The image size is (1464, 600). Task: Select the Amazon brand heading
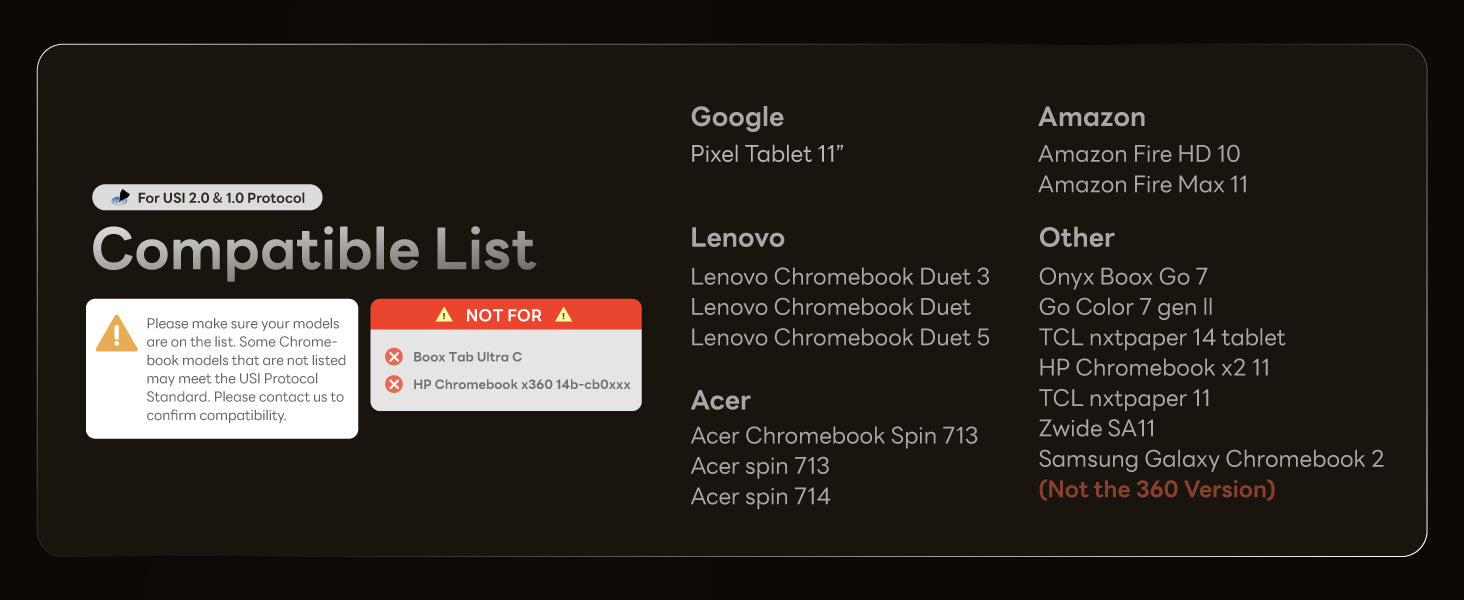(x=1092, y=117)
